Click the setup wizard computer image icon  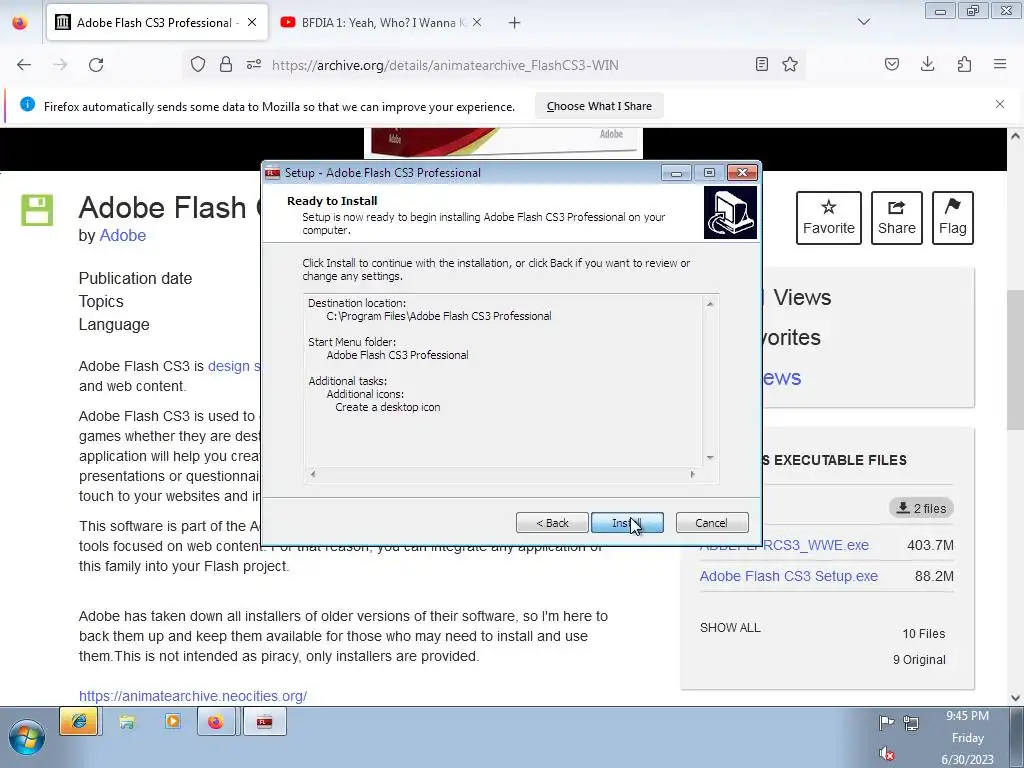point(730,213)
